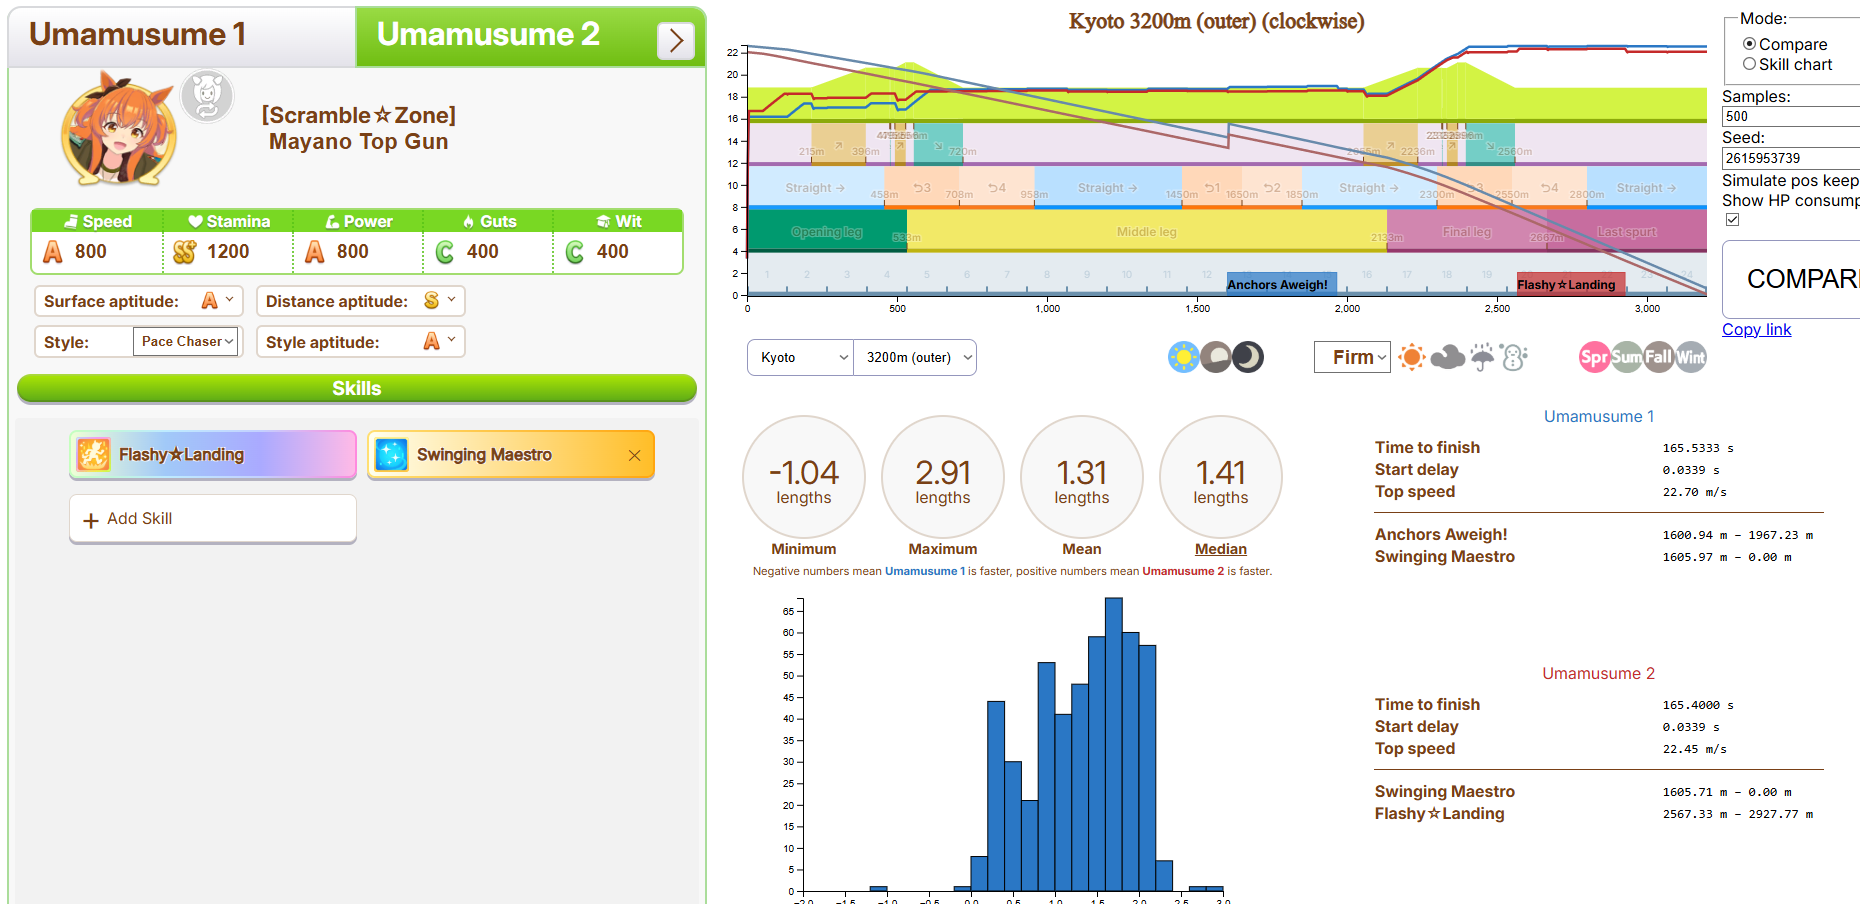Click Middle leg phase segment
The image size is (1860, 904).
(1147, 231)
